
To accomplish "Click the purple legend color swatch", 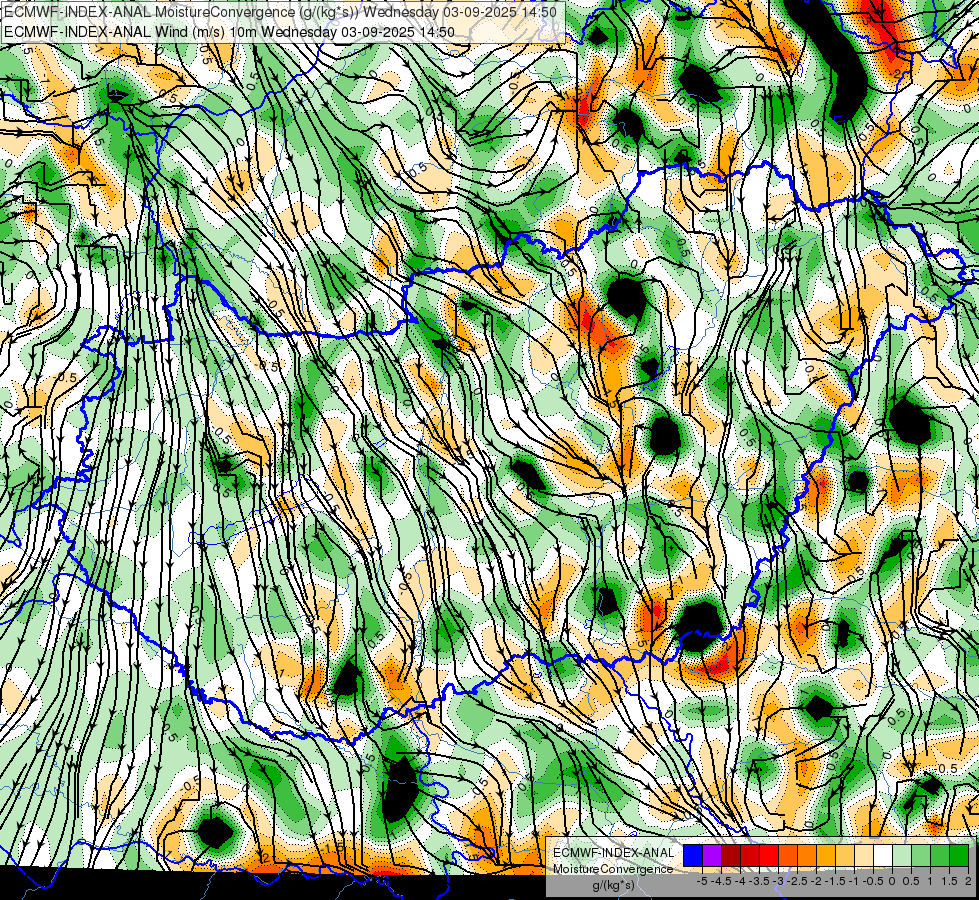I will point(712,855).
